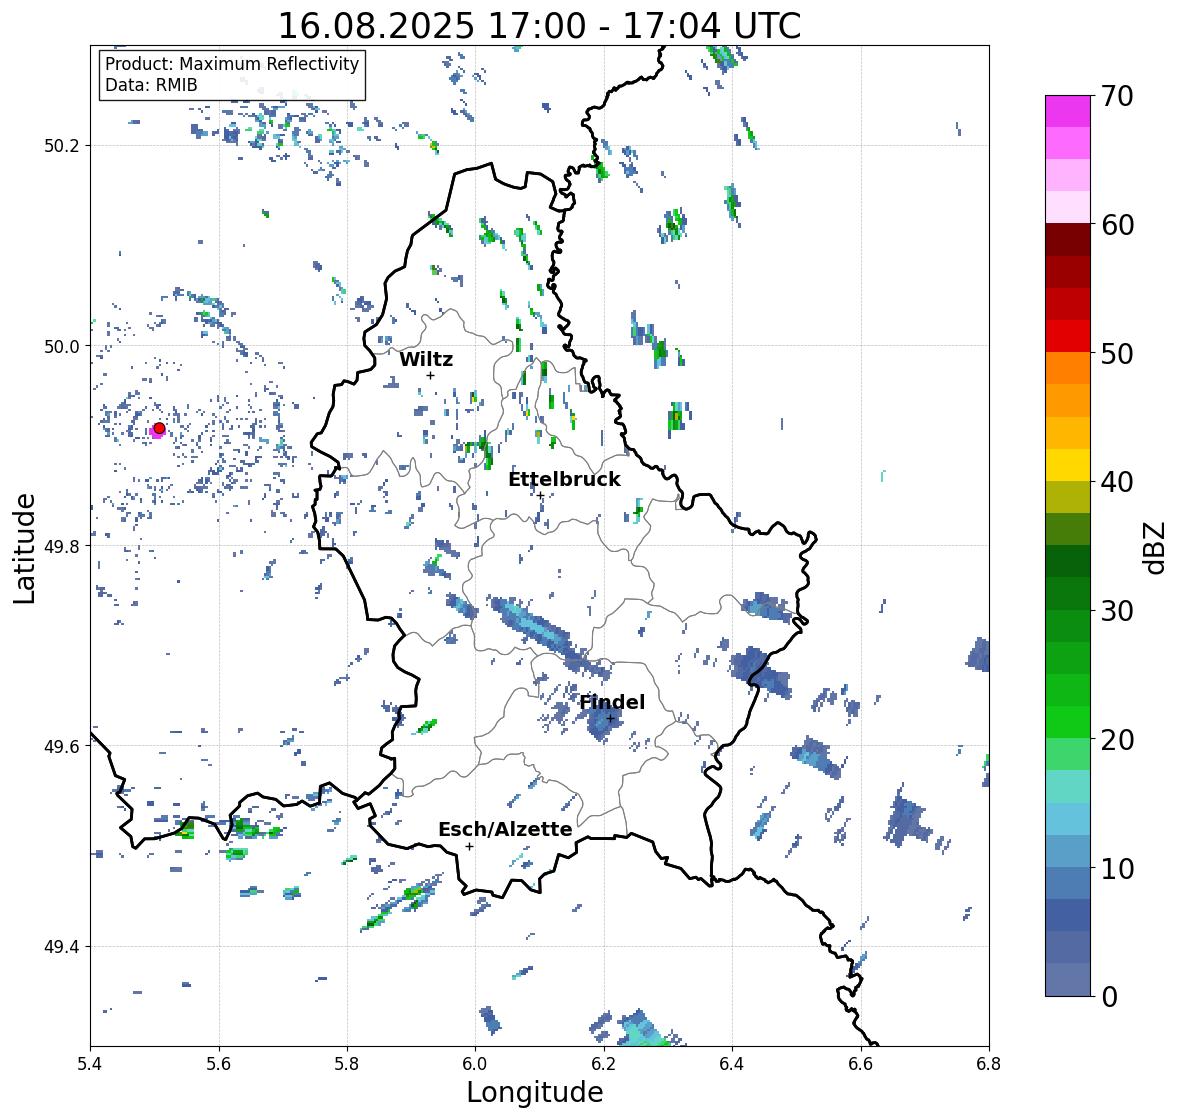The width and height of the screenshot is (1179, 1117).
Task: Click the 30 tick on the colorbar
Action: 1116,610
